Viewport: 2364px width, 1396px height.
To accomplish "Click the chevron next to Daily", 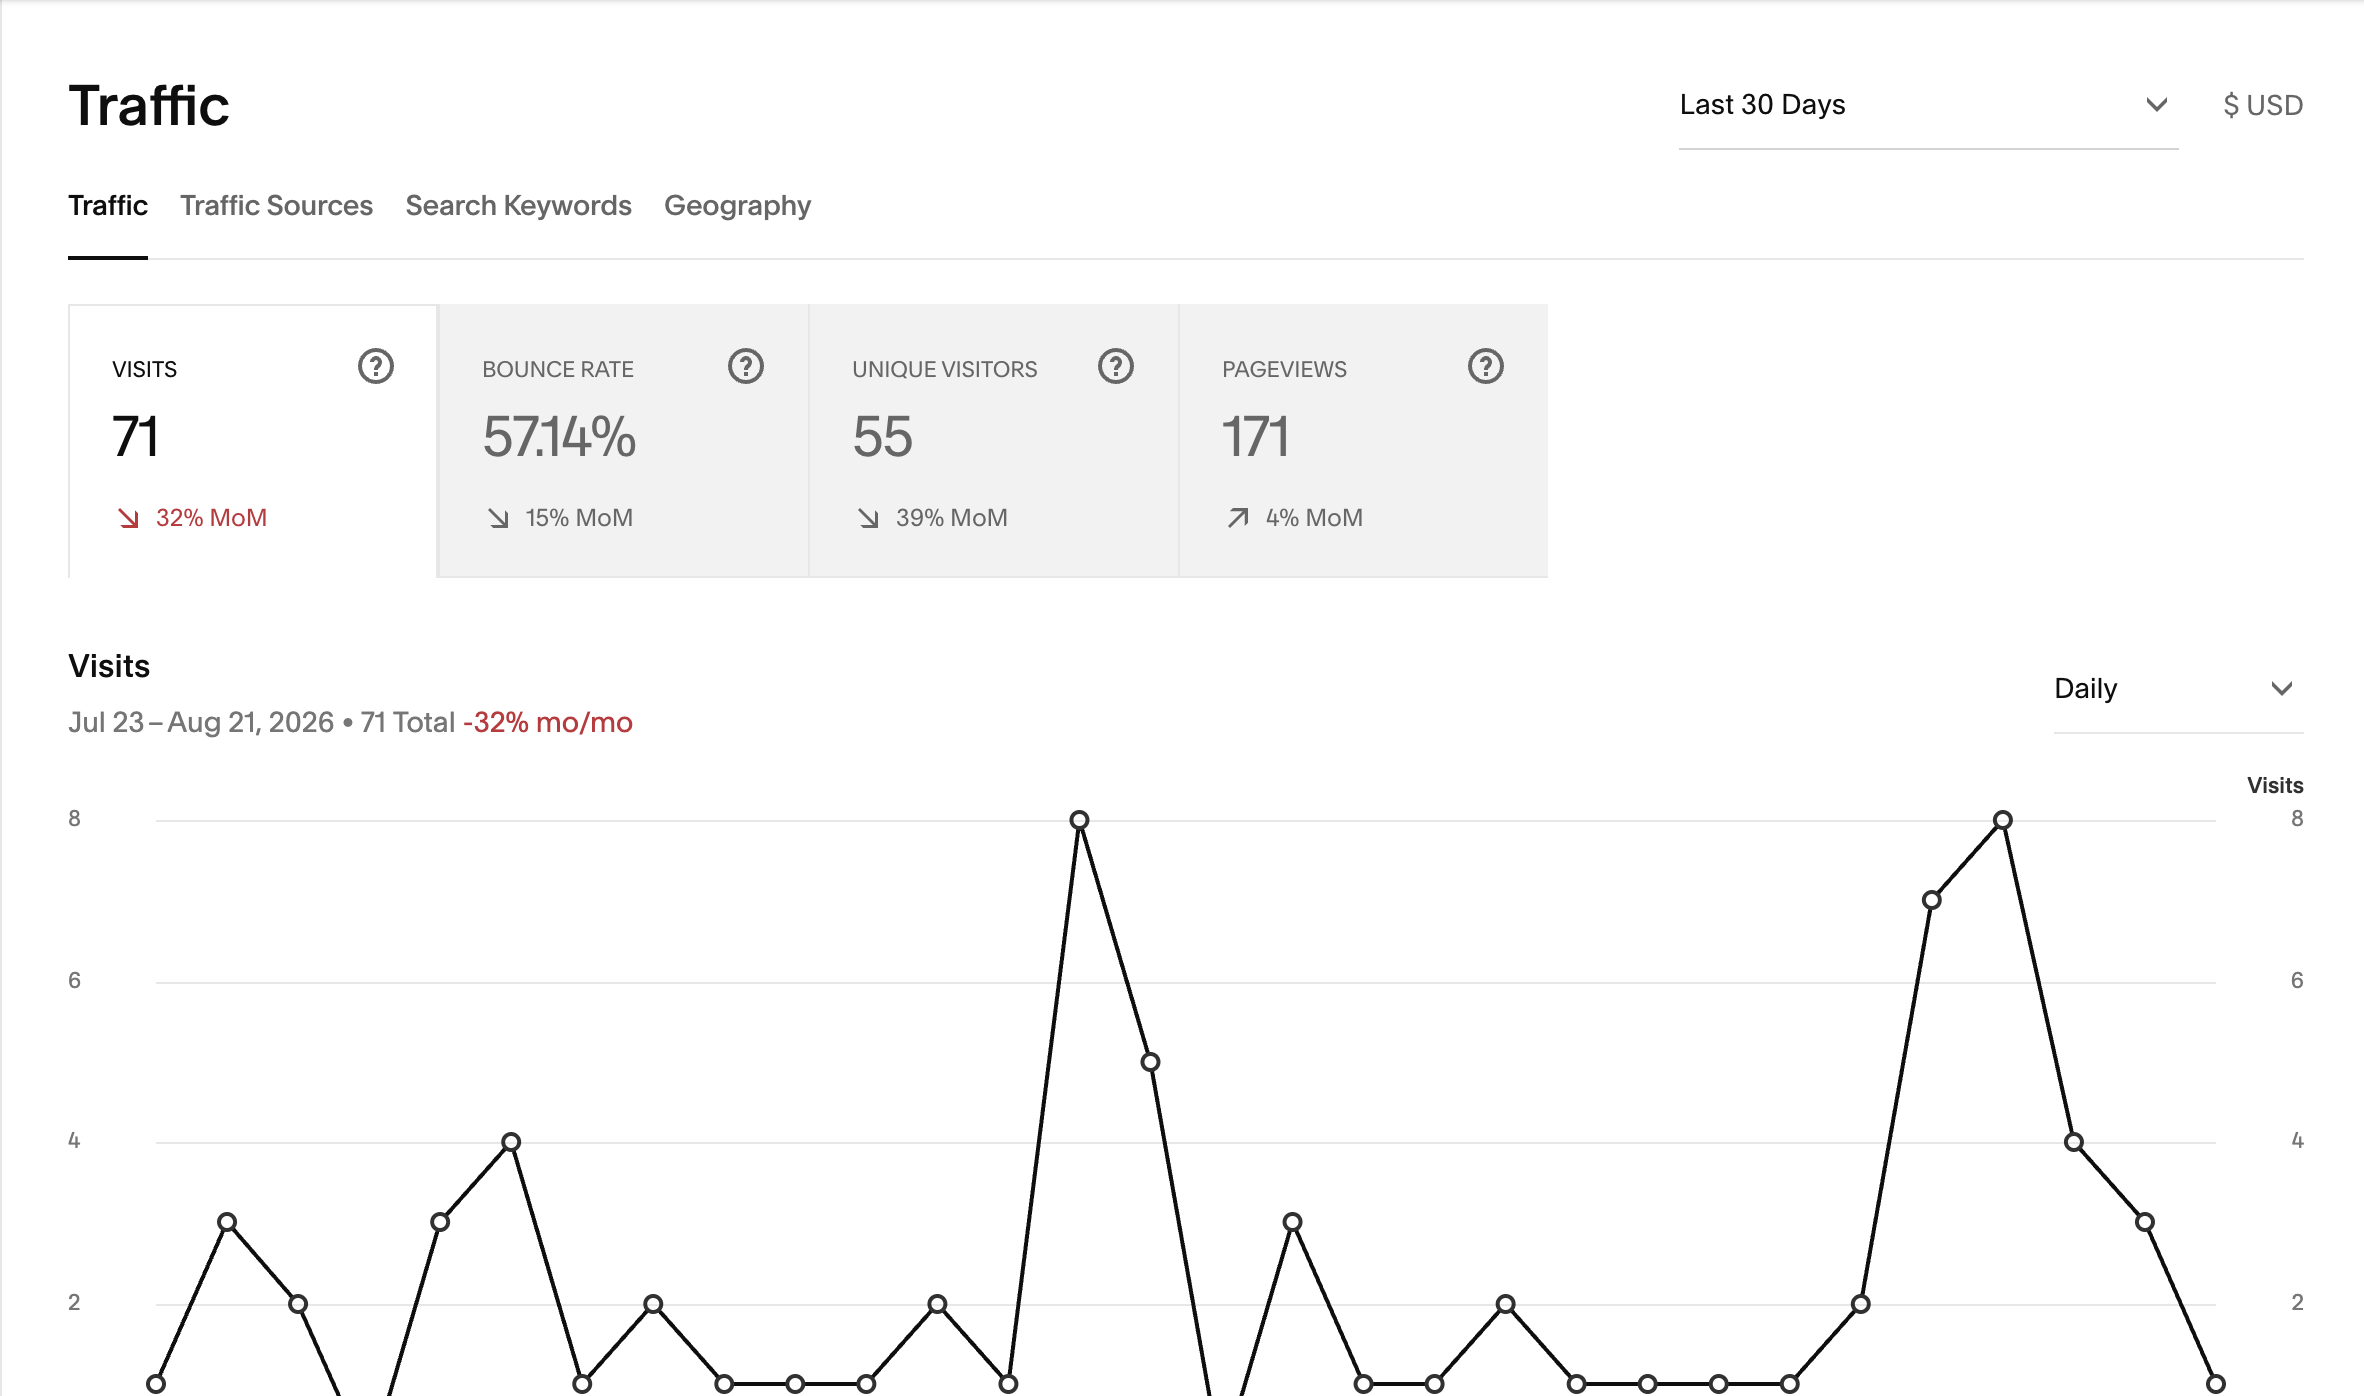I will pyautogui.click(x=2282, y=689).
